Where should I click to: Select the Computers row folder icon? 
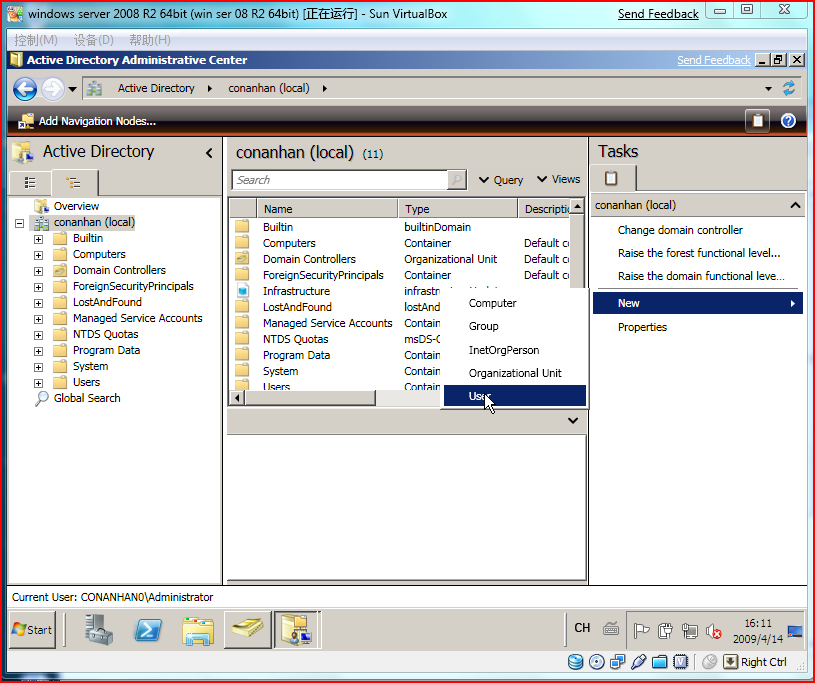[242, 243]
